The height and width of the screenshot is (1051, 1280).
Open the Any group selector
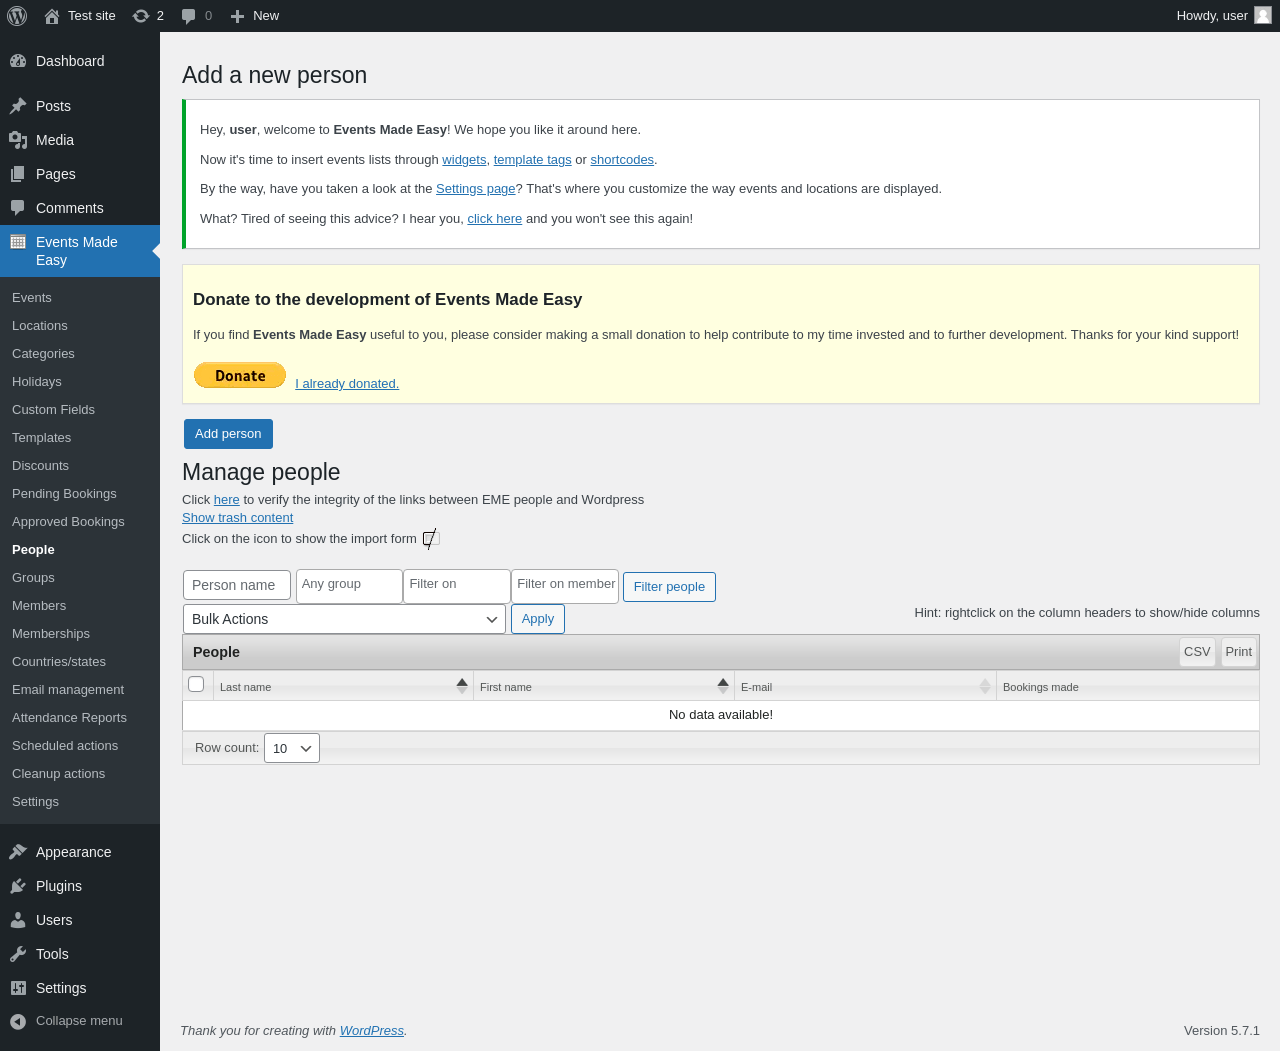point(349,586)
